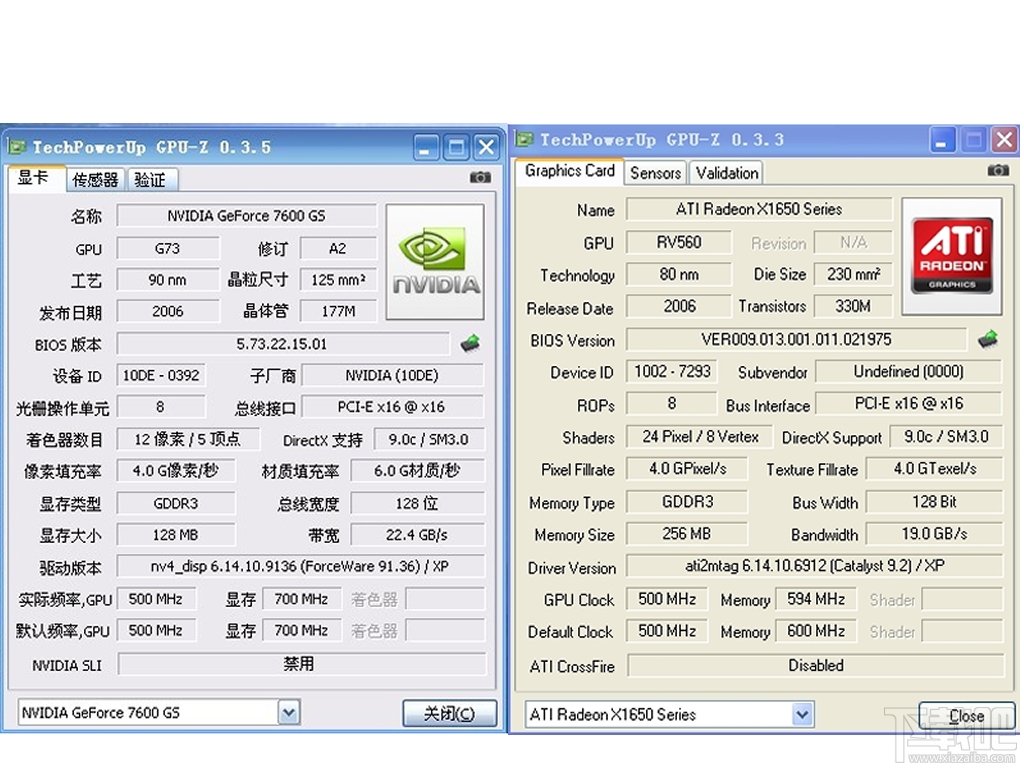Viewport: 1024px width, 768px height.
Task: Switch to the Validation tab
Action: tap(726, 173)
